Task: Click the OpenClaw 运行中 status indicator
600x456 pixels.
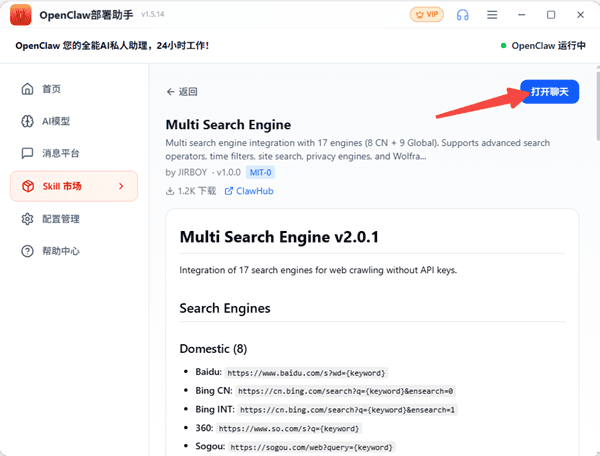Action: (x=543, y=46)
